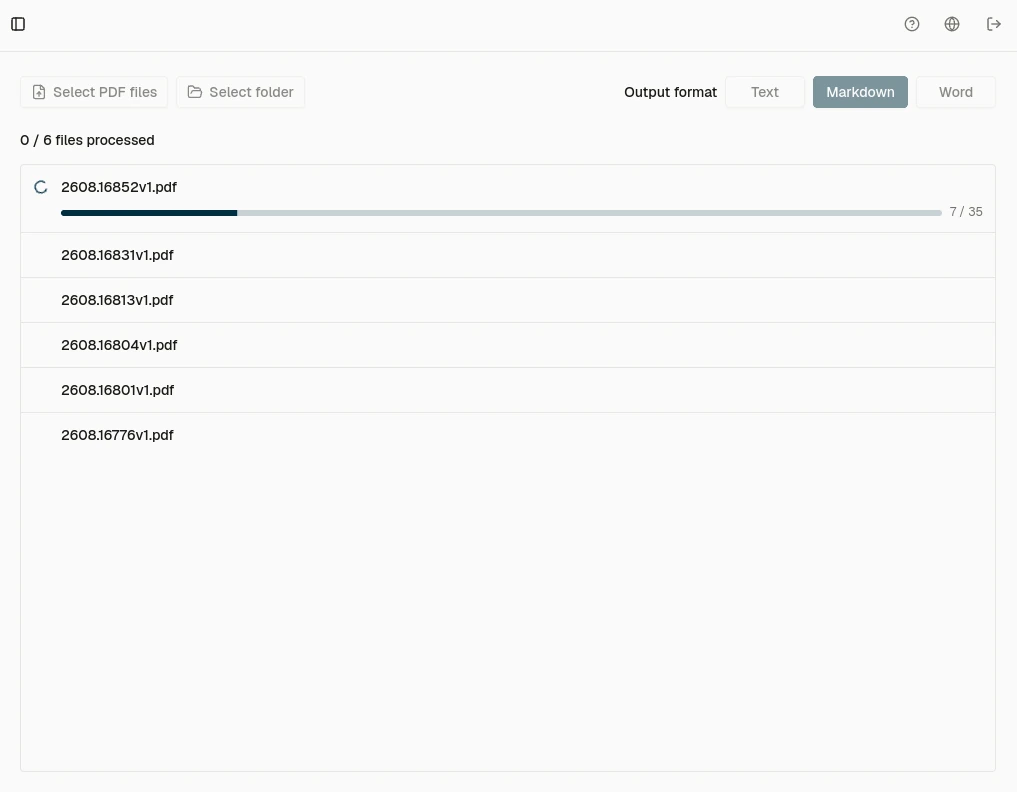Image resolution: width=1017 pixels, height=792 pixels.
Task: Click the 7 / 35 page counter
Action: coord(966,212)
